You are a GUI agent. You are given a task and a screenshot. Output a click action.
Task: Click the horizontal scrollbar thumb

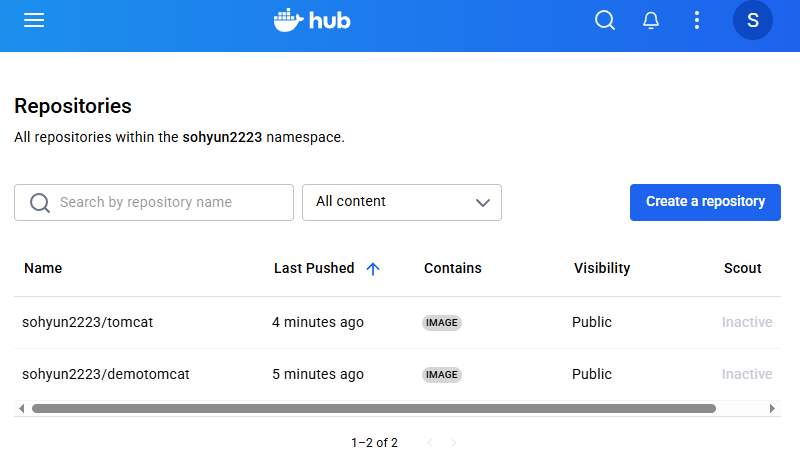click(x=373, y=408)
